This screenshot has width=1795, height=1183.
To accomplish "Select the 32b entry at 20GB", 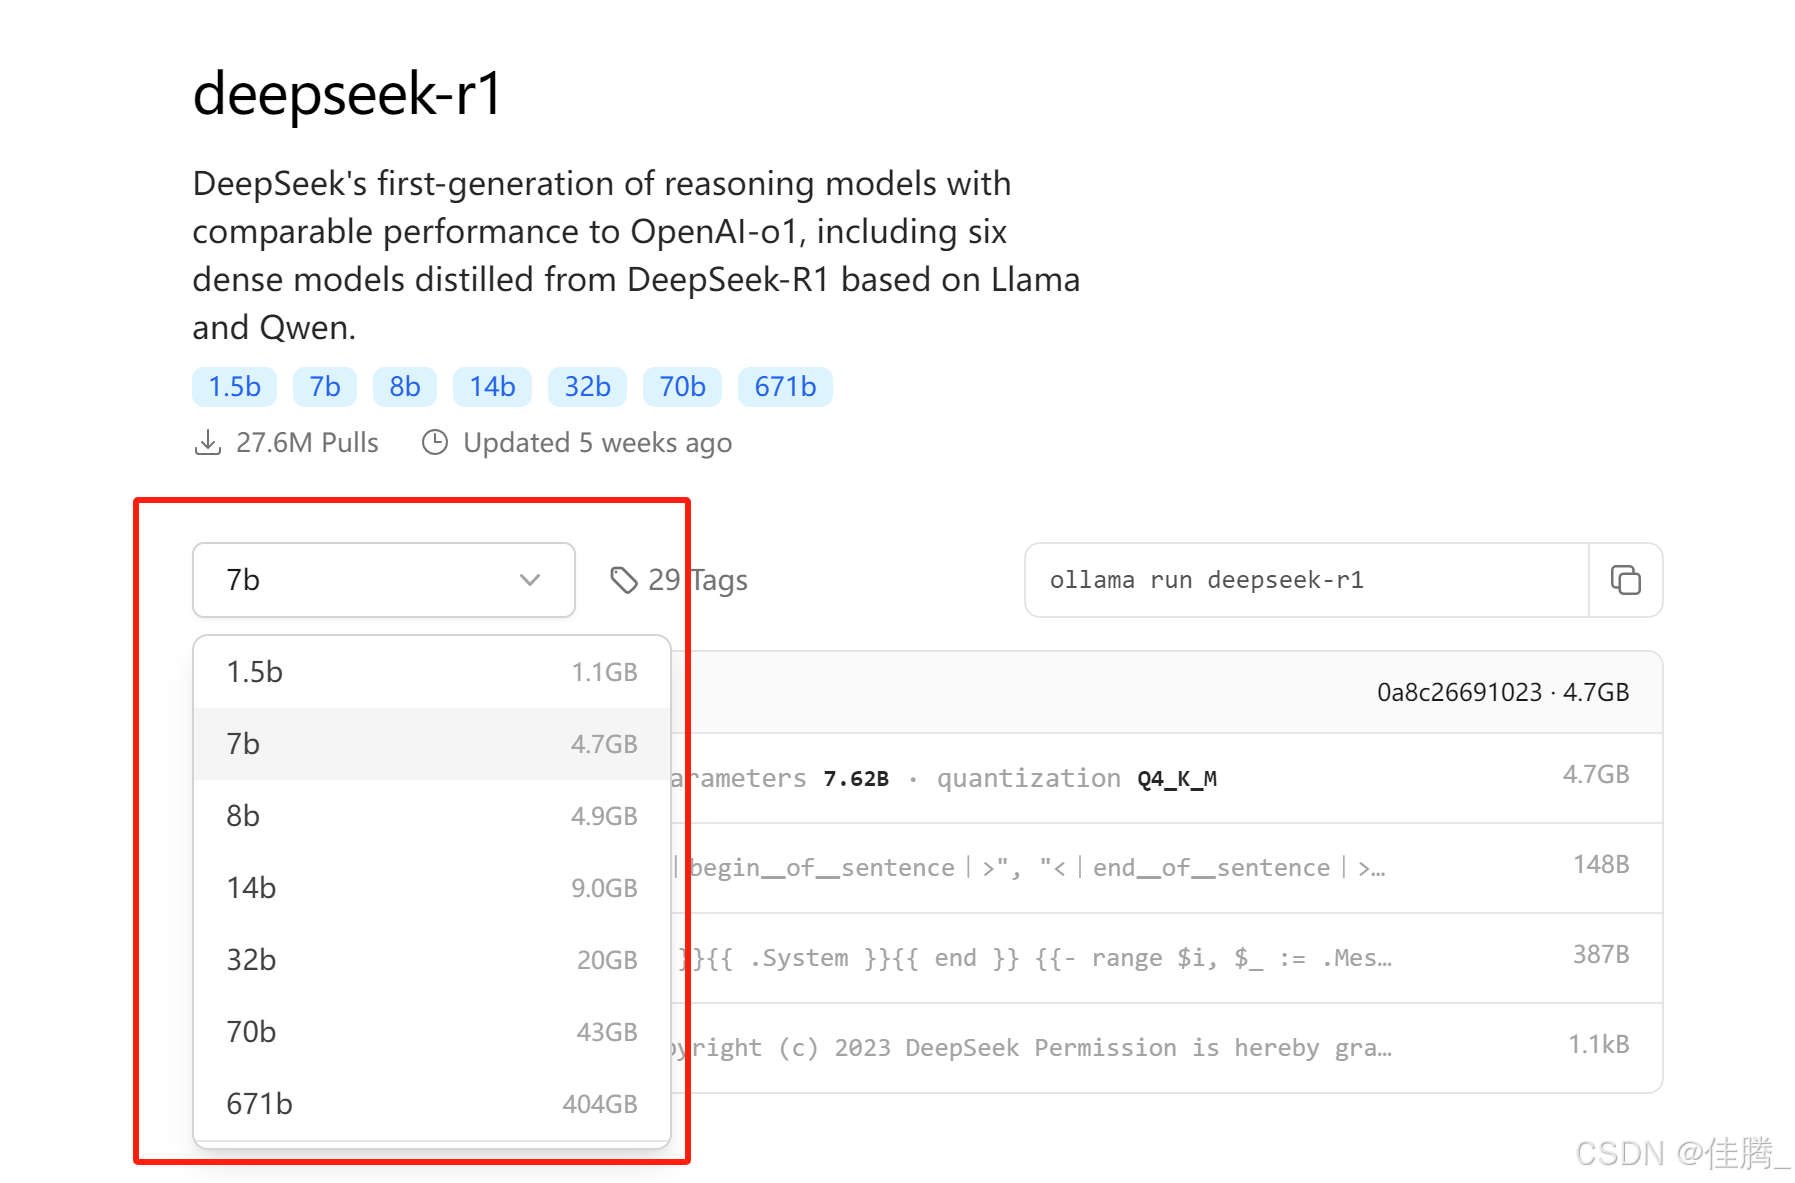I will coord(432,960).
